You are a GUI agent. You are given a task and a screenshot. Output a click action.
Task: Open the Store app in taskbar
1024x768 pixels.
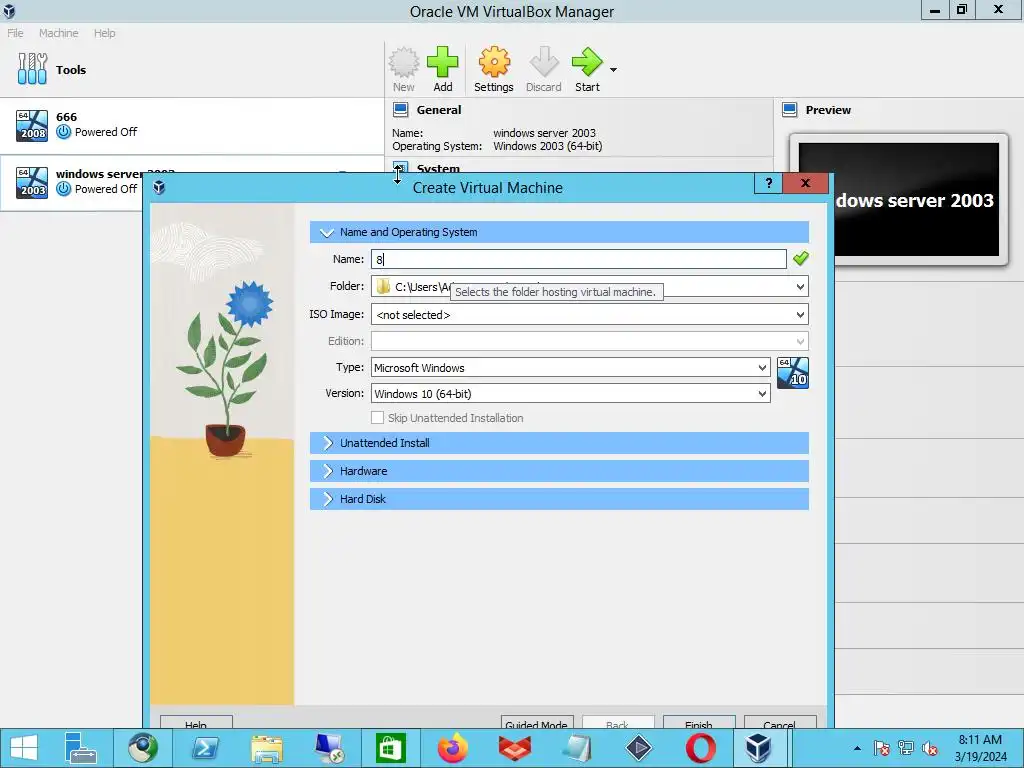tap(391, 748)
